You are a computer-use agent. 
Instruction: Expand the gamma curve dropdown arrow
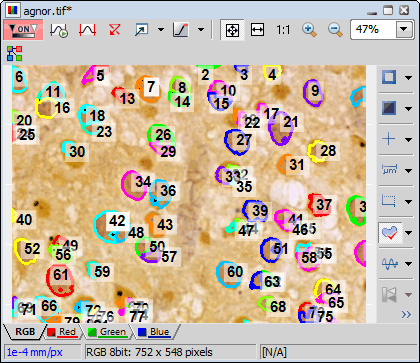tap(201, 30)
